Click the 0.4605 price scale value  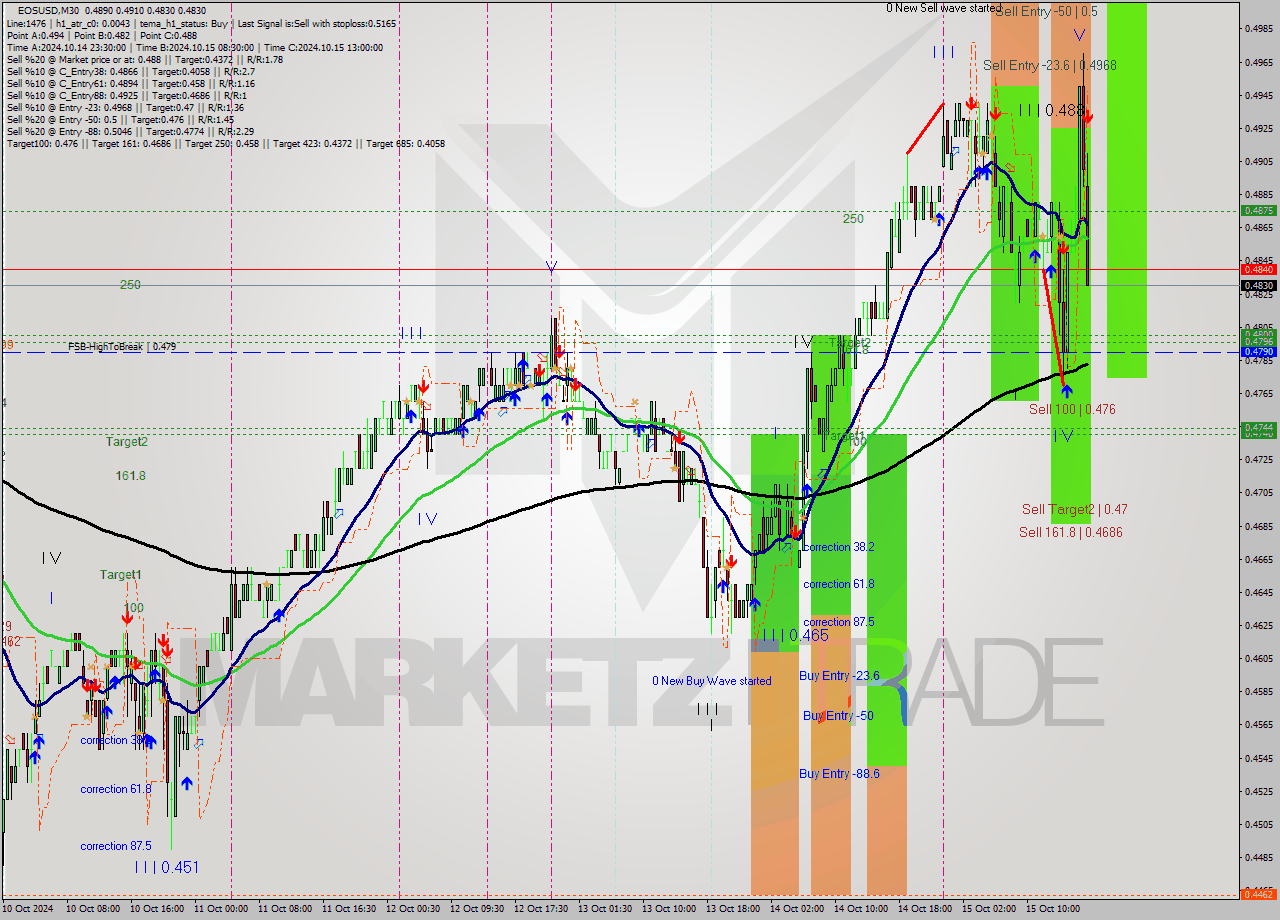point(1258,658)
